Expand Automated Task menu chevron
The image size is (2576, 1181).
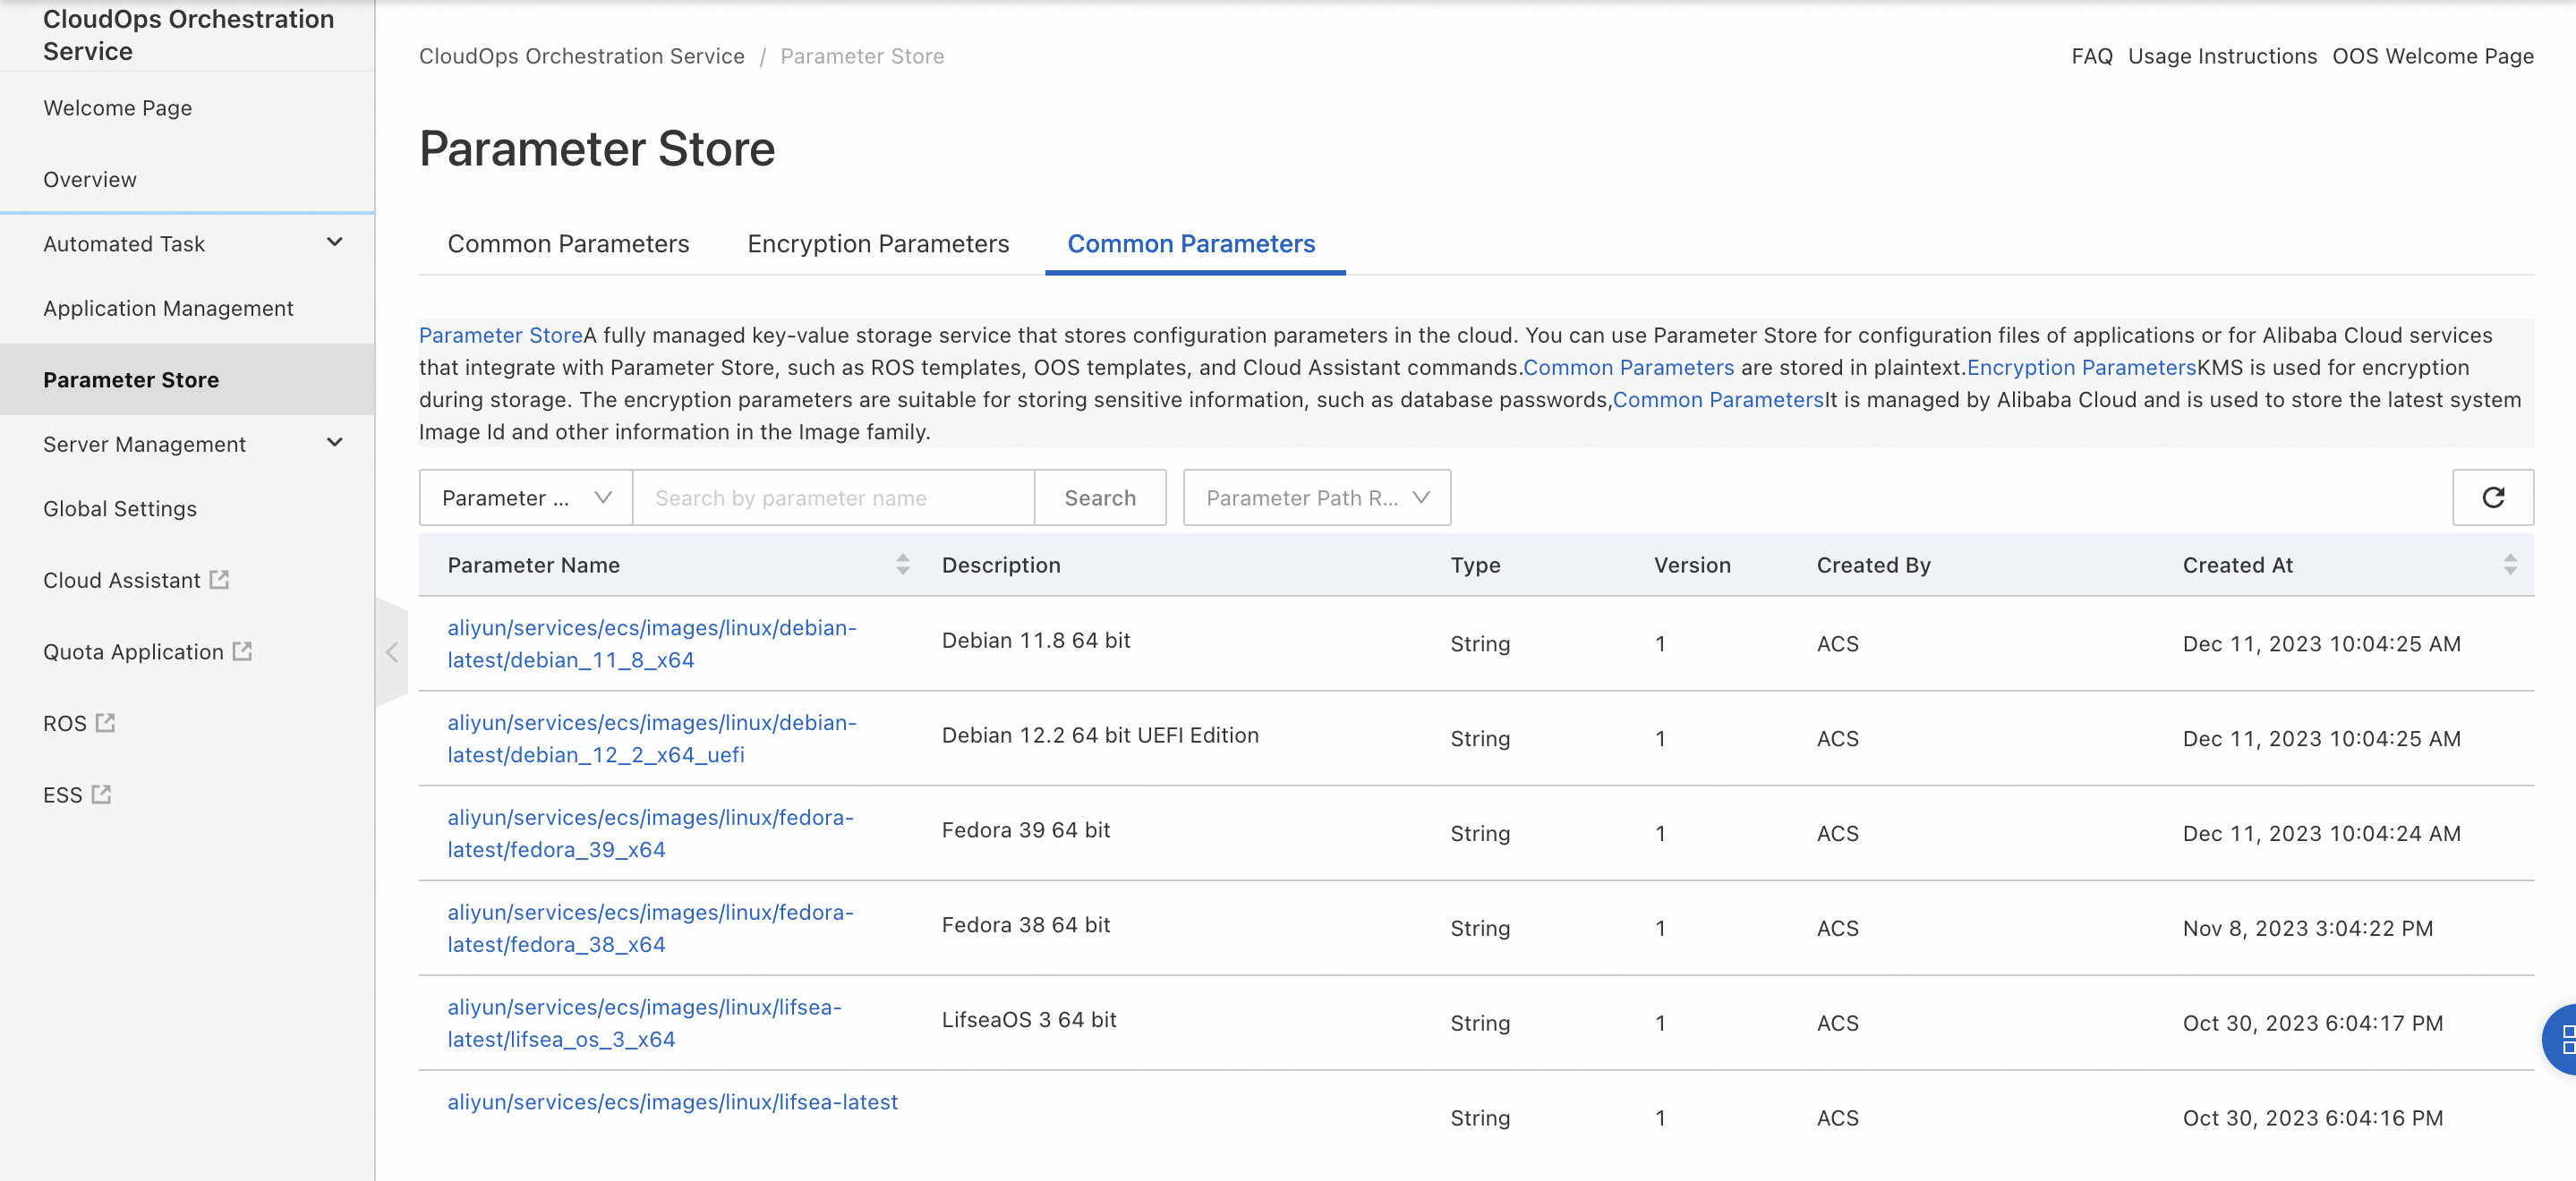pyautogui.click(x=335, y=242)
